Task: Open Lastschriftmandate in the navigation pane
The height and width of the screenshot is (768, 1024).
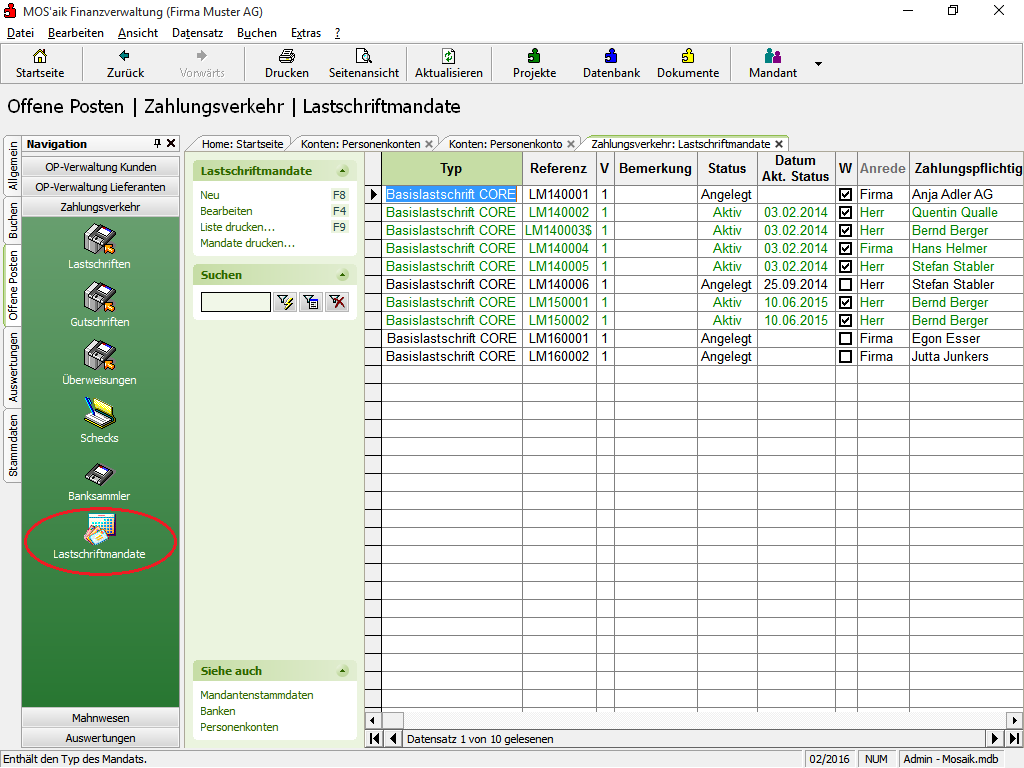Action: tap(99, 537)
